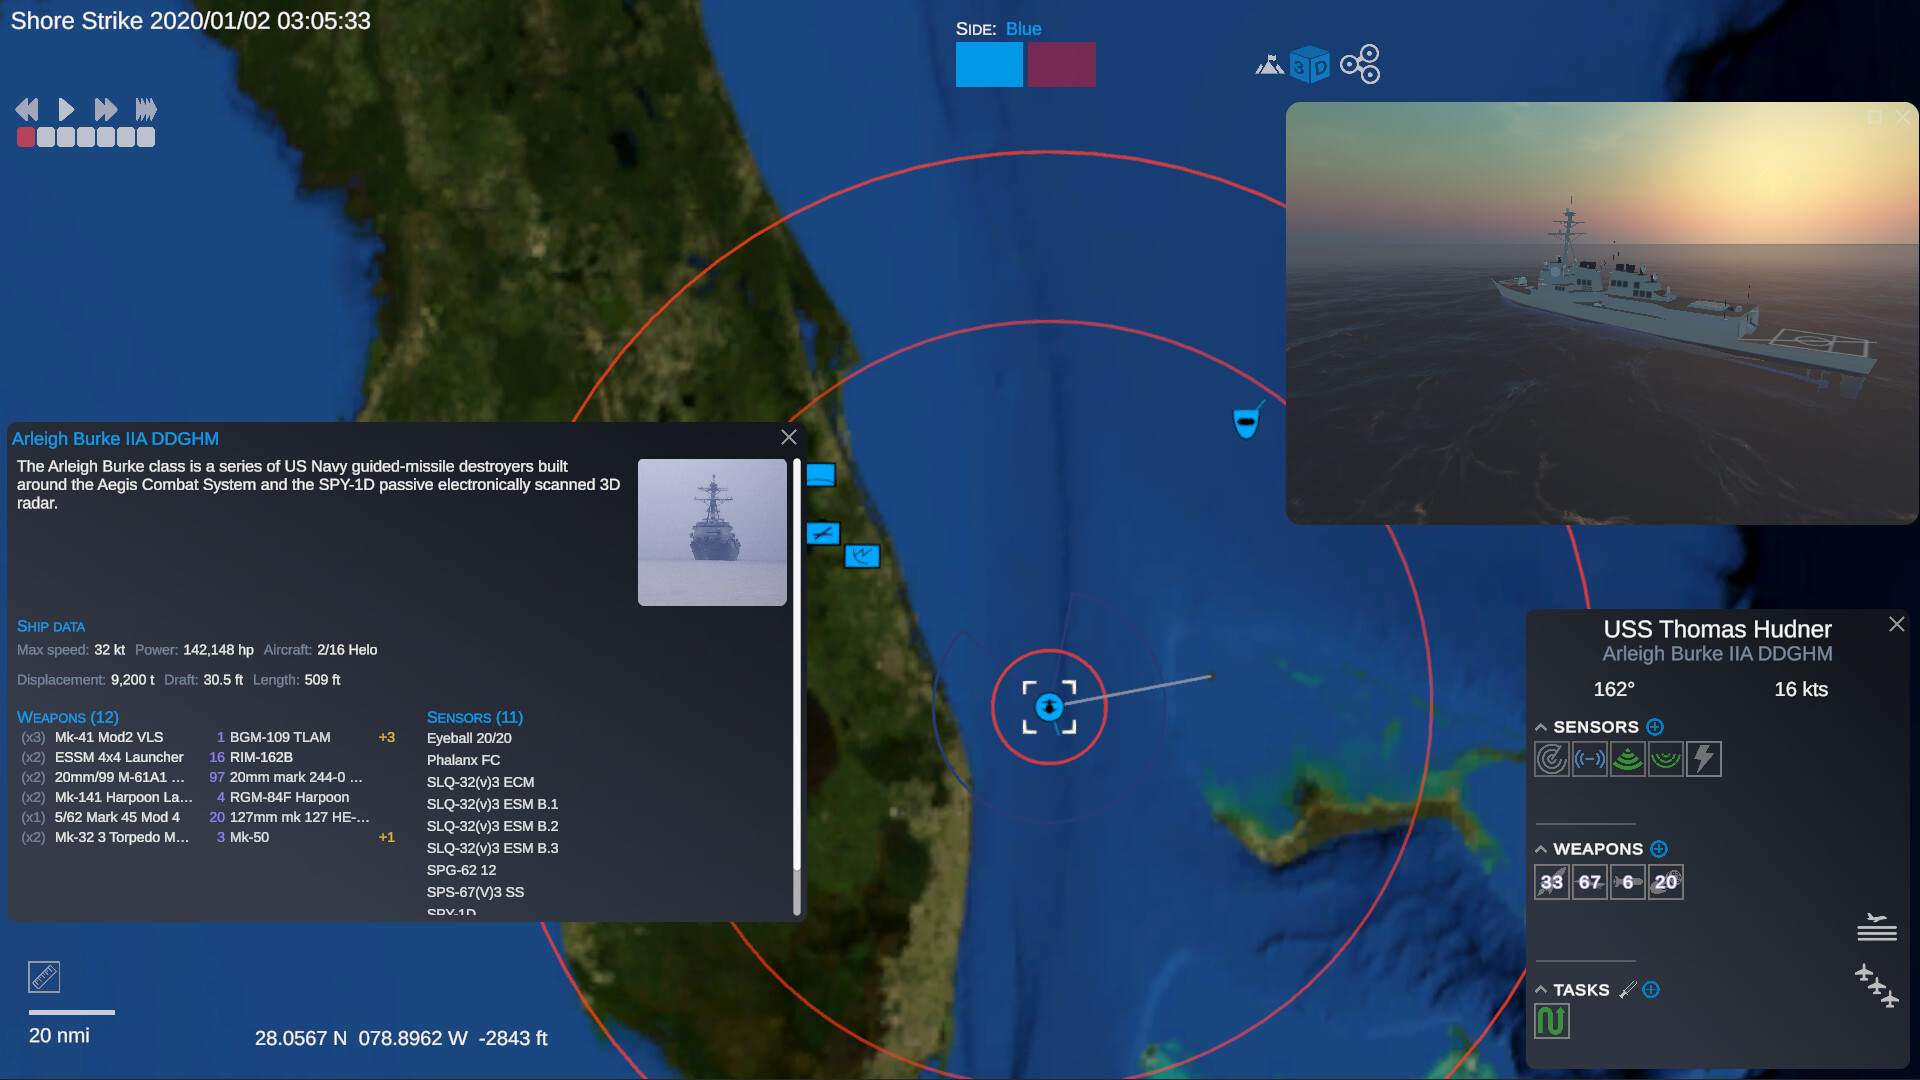Select the radar sensor icon for USS Thomas Hudner
The width and height of the screenshot is (1920, 1080).
pyautogui.click(x=1551, y=758)
